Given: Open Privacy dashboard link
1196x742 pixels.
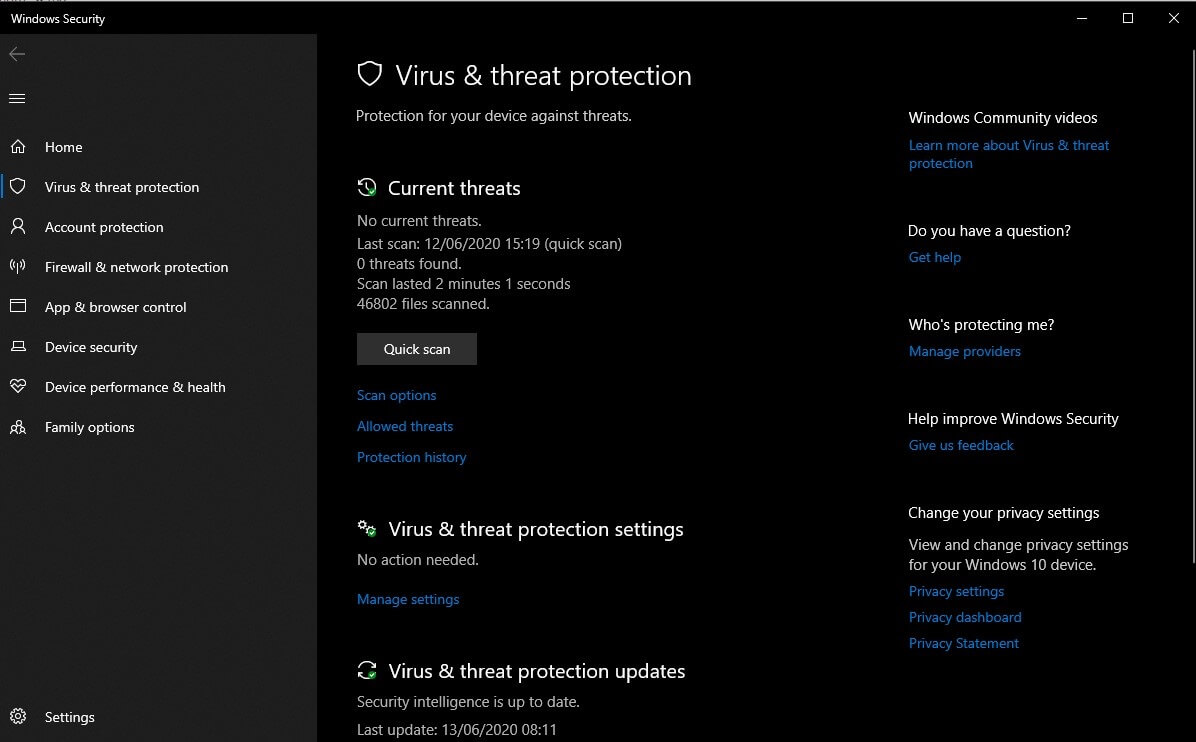Looking at the screenshot, I should pyautogui.click(x=965, y=617).
